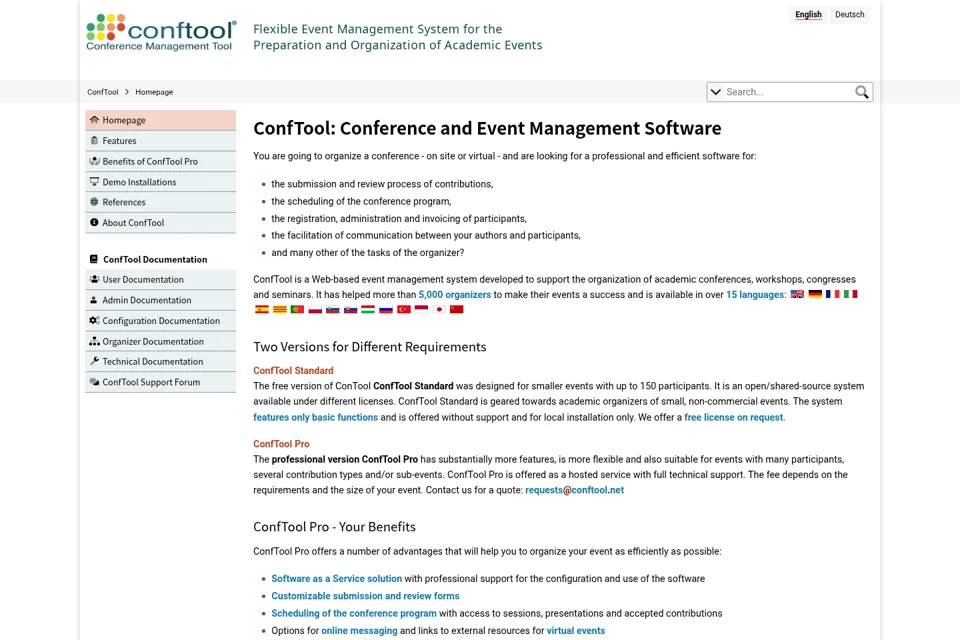Open 'Customizable submission and review forms' link
The width and height of the screenshot is (960, 640).
365,596
